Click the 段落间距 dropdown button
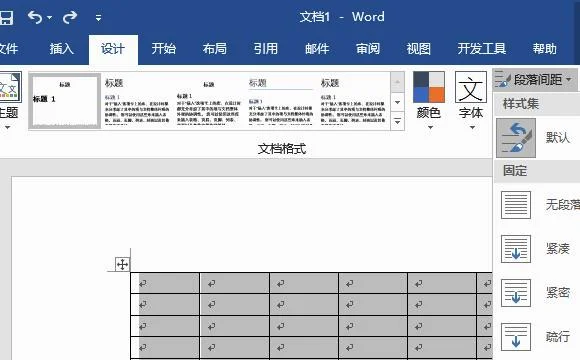The width and height of the screenshot is (580, 360). click(535, 80)
